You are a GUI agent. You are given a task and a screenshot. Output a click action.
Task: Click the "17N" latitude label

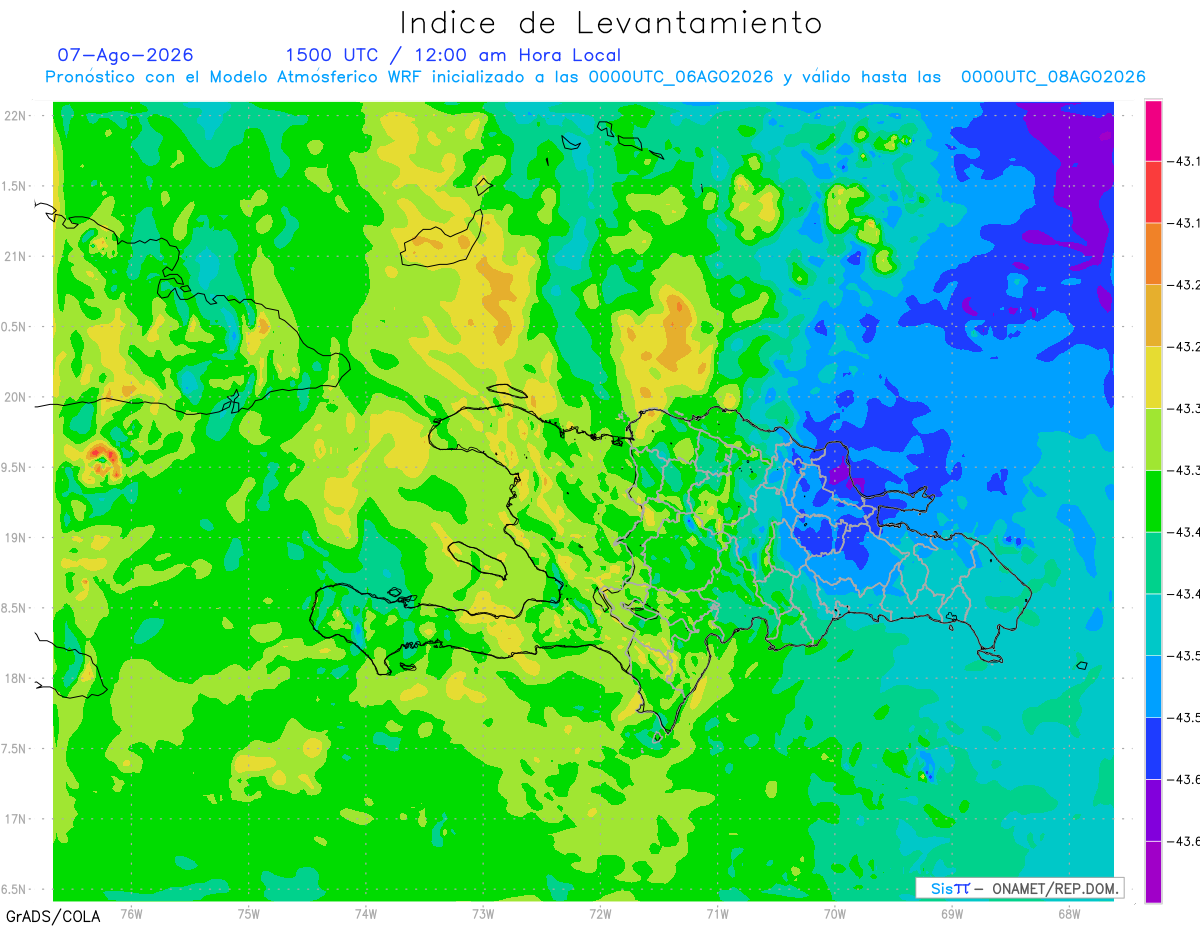pos(17,819)
